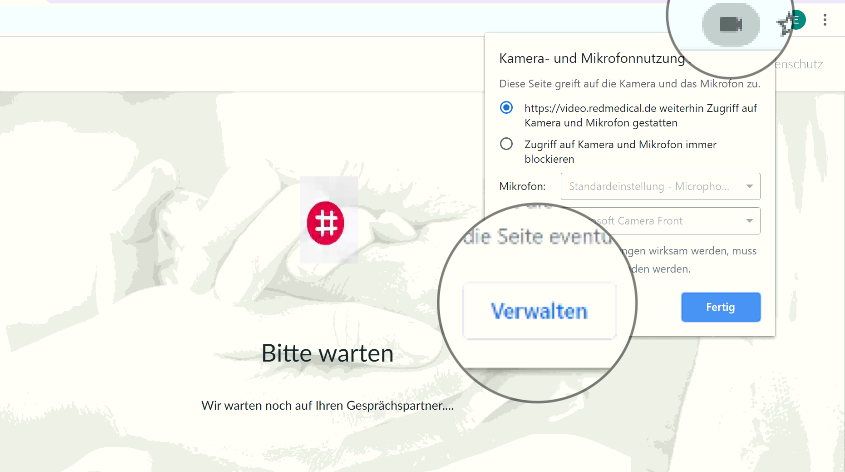Click the red hashtag logo
The image size is (845, 472).
pyautogui.click(x=326, y=222)
